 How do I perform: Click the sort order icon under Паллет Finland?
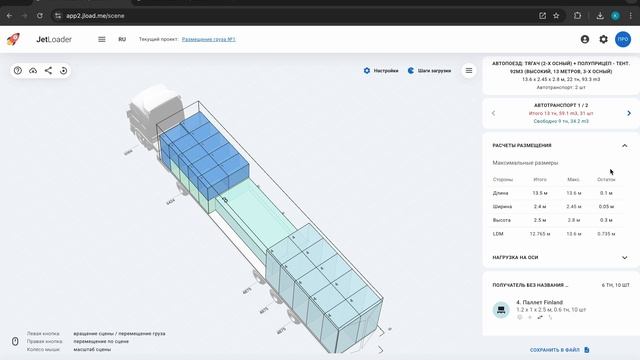click(550, 317)
